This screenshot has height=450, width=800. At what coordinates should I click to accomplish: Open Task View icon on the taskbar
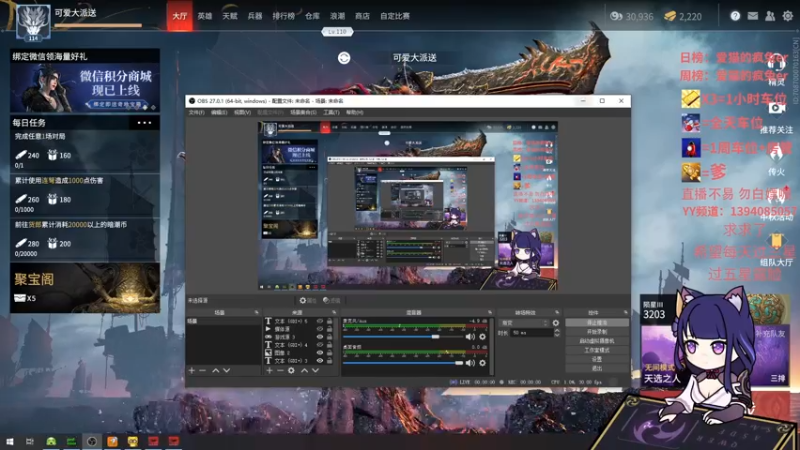pyautogui.click(x=30, y=441)
